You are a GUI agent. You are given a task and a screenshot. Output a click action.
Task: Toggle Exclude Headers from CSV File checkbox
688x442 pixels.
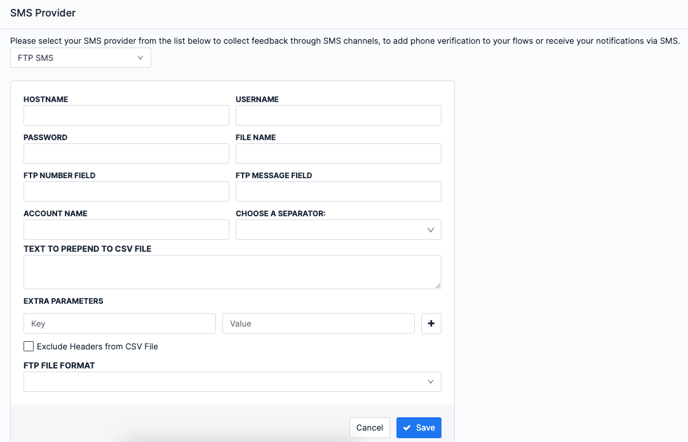[x=29, y=346]
